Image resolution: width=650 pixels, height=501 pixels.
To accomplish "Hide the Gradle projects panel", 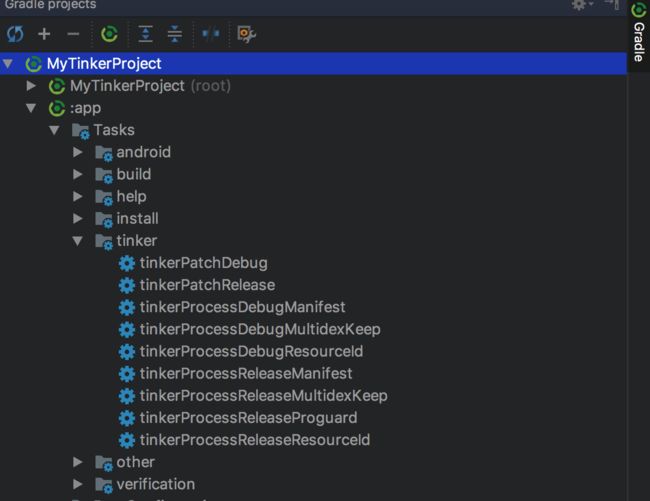I will pos(613,5).
